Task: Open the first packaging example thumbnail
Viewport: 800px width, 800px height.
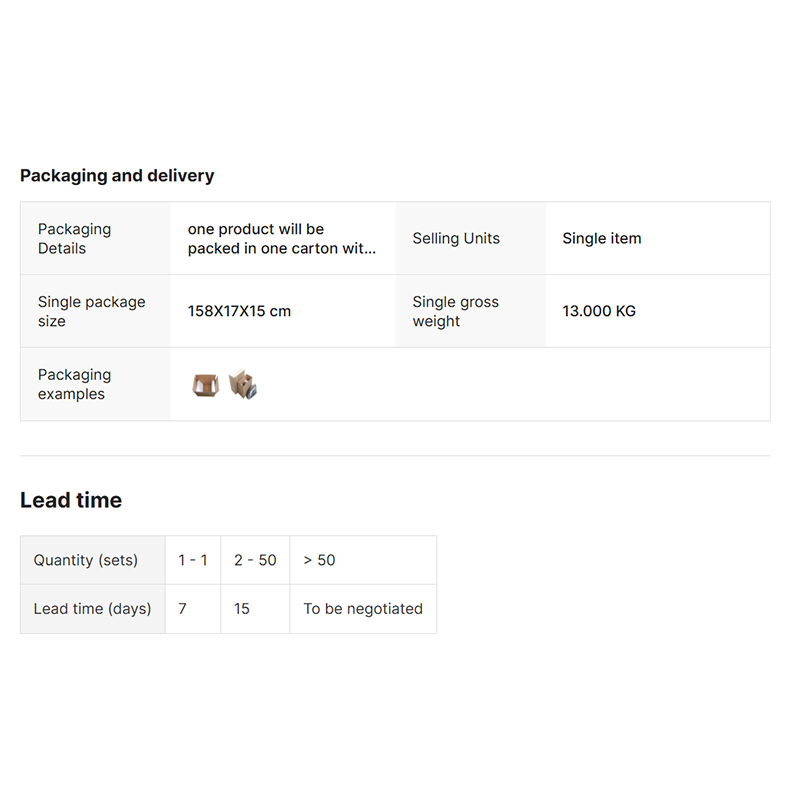Action: coord(205,385)
